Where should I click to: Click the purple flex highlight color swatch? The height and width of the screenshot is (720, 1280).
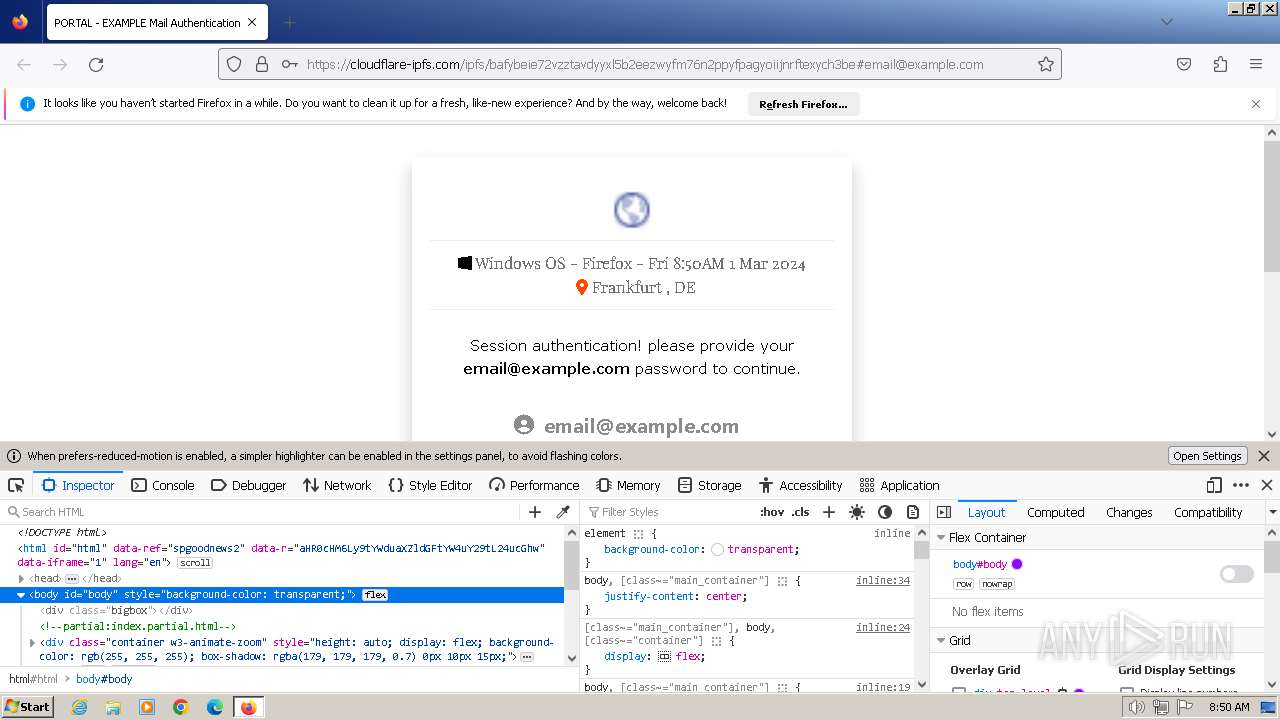pos(1017,564)
